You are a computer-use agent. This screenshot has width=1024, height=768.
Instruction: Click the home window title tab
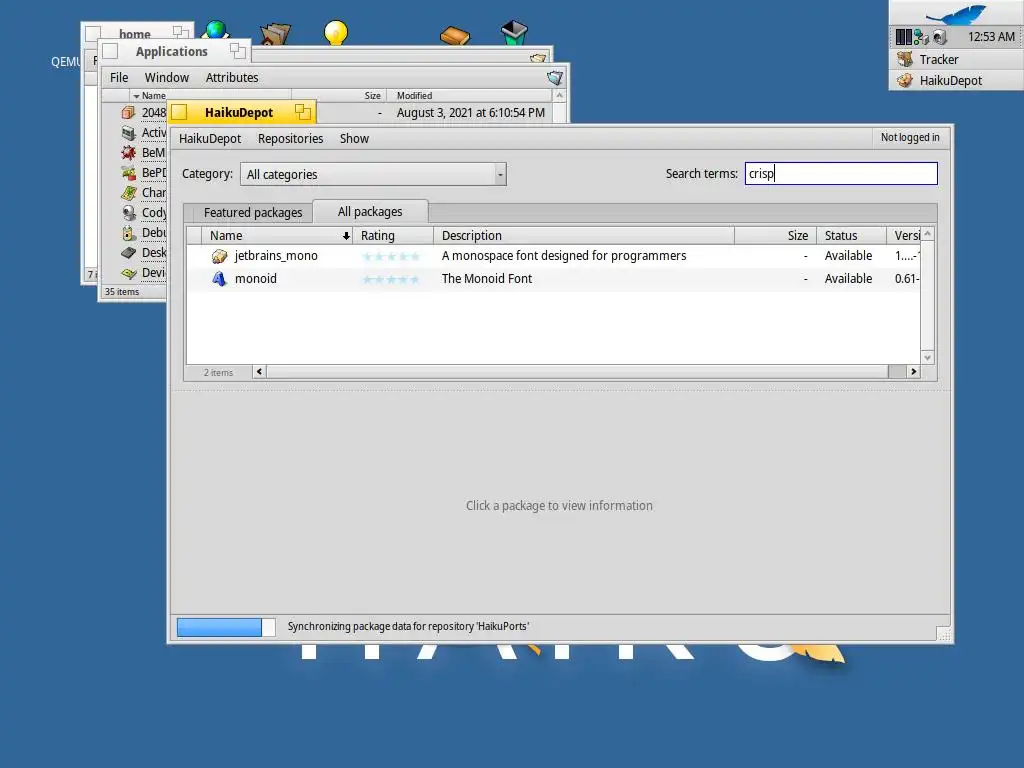coord(137,33)
